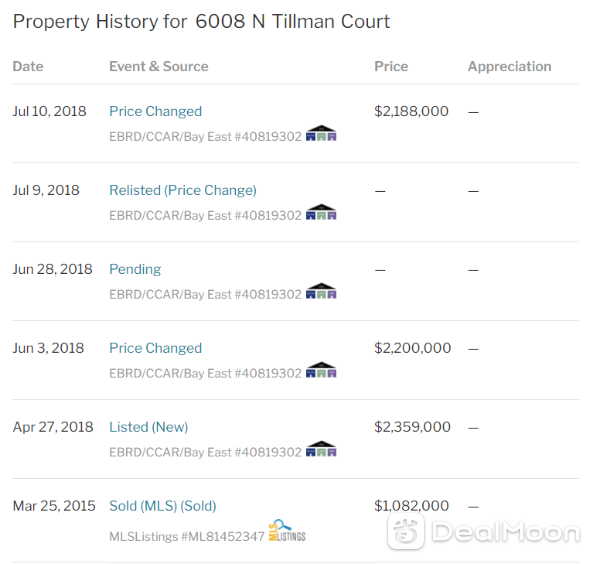Select the $2,359,000 listing price

pos(412,427)
